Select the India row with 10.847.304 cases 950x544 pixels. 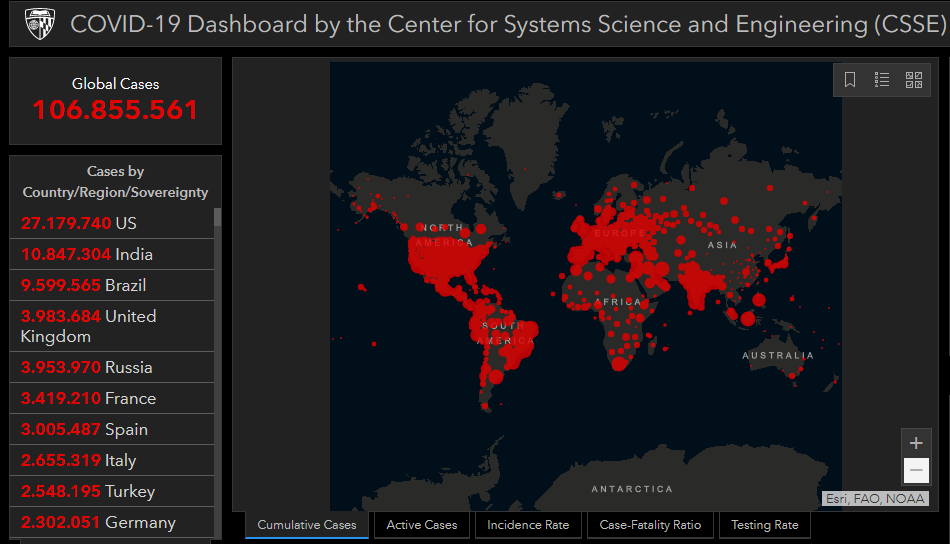[x=112, y=254]
